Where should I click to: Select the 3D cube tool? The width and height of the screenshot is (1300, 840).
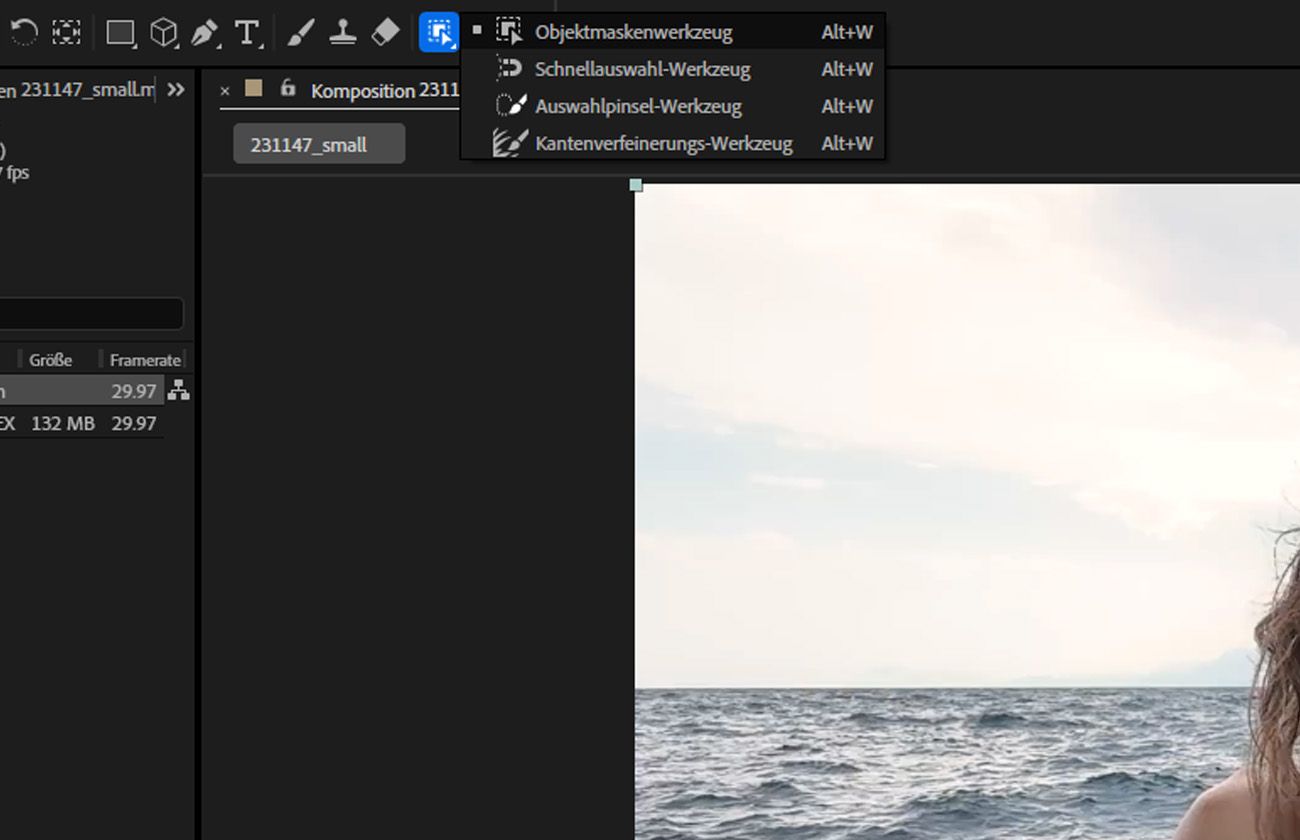[163, 33]
